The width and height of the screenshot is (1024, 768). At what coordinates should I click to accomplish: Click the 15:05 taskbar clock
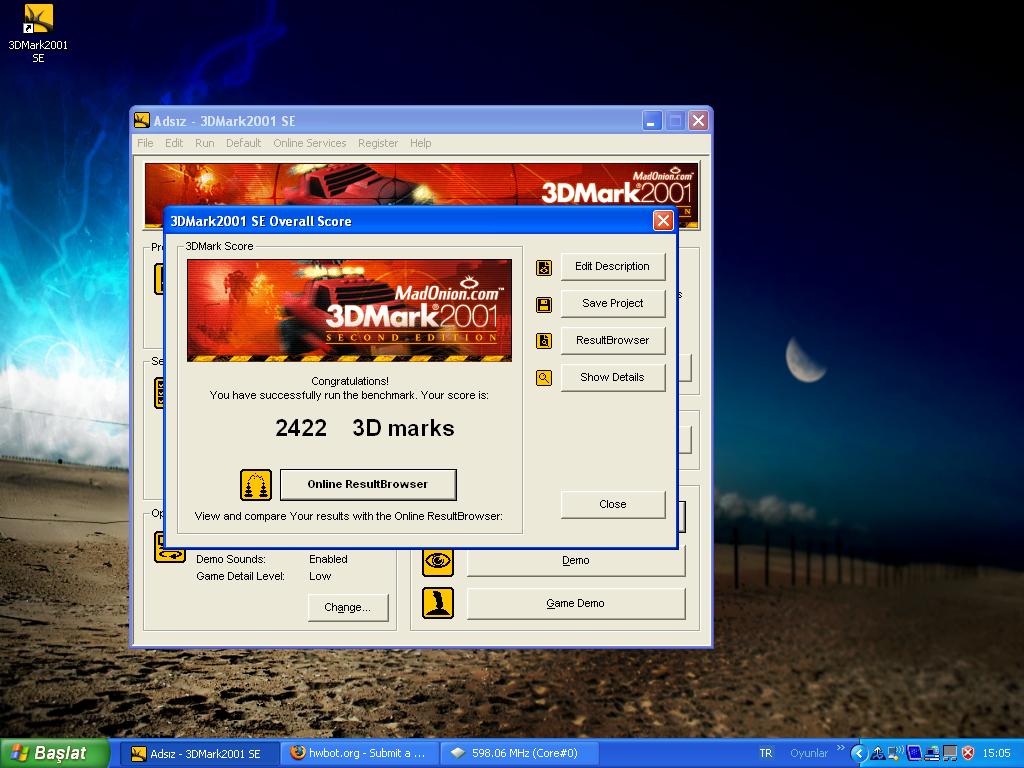[996, 754]
